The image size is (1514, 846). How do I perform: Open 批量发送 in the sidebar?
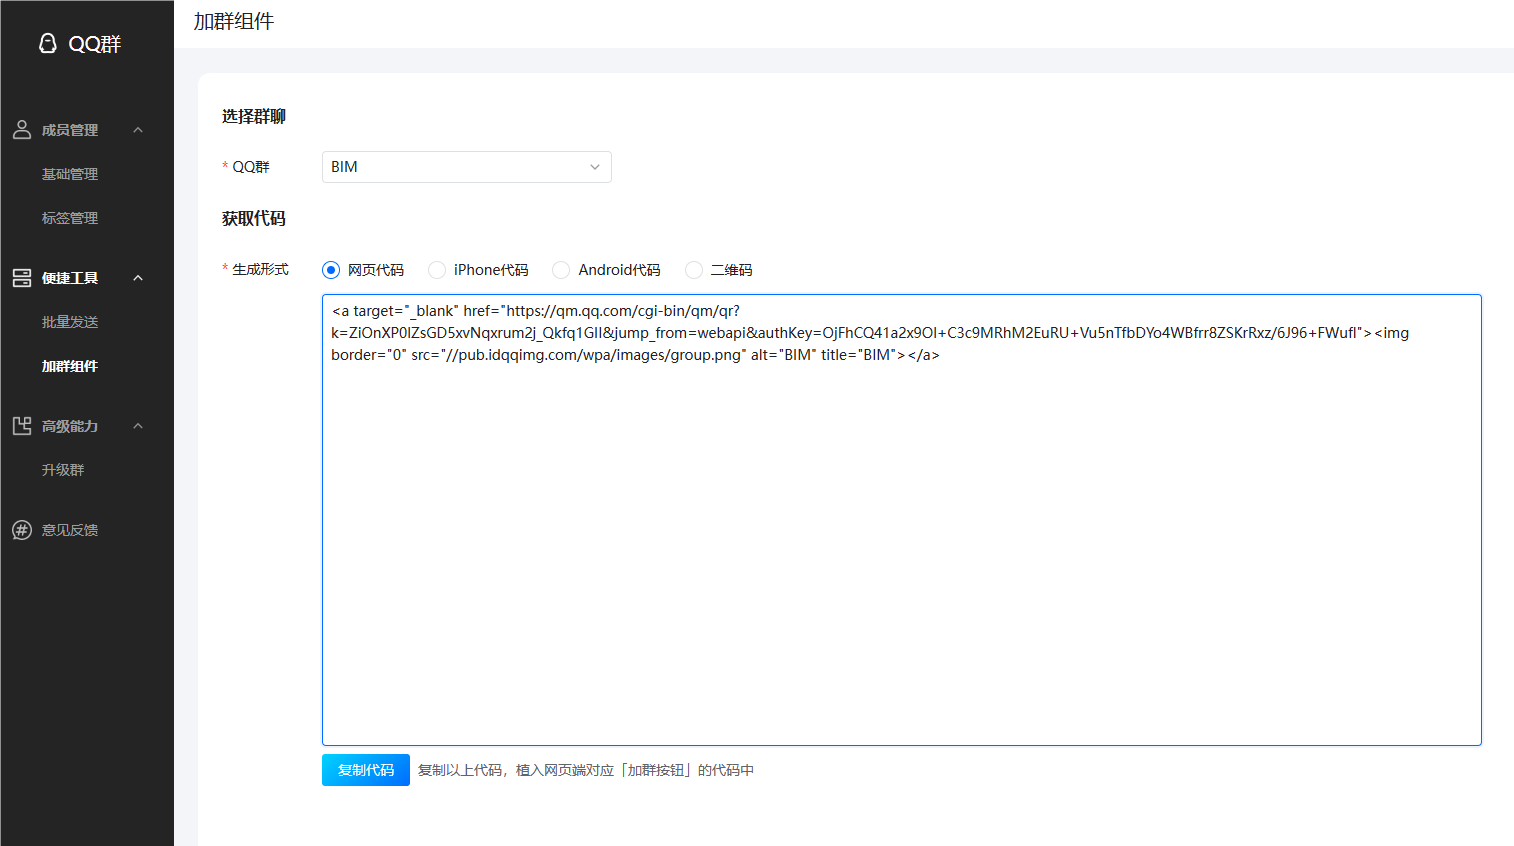[x=70, y=322]
